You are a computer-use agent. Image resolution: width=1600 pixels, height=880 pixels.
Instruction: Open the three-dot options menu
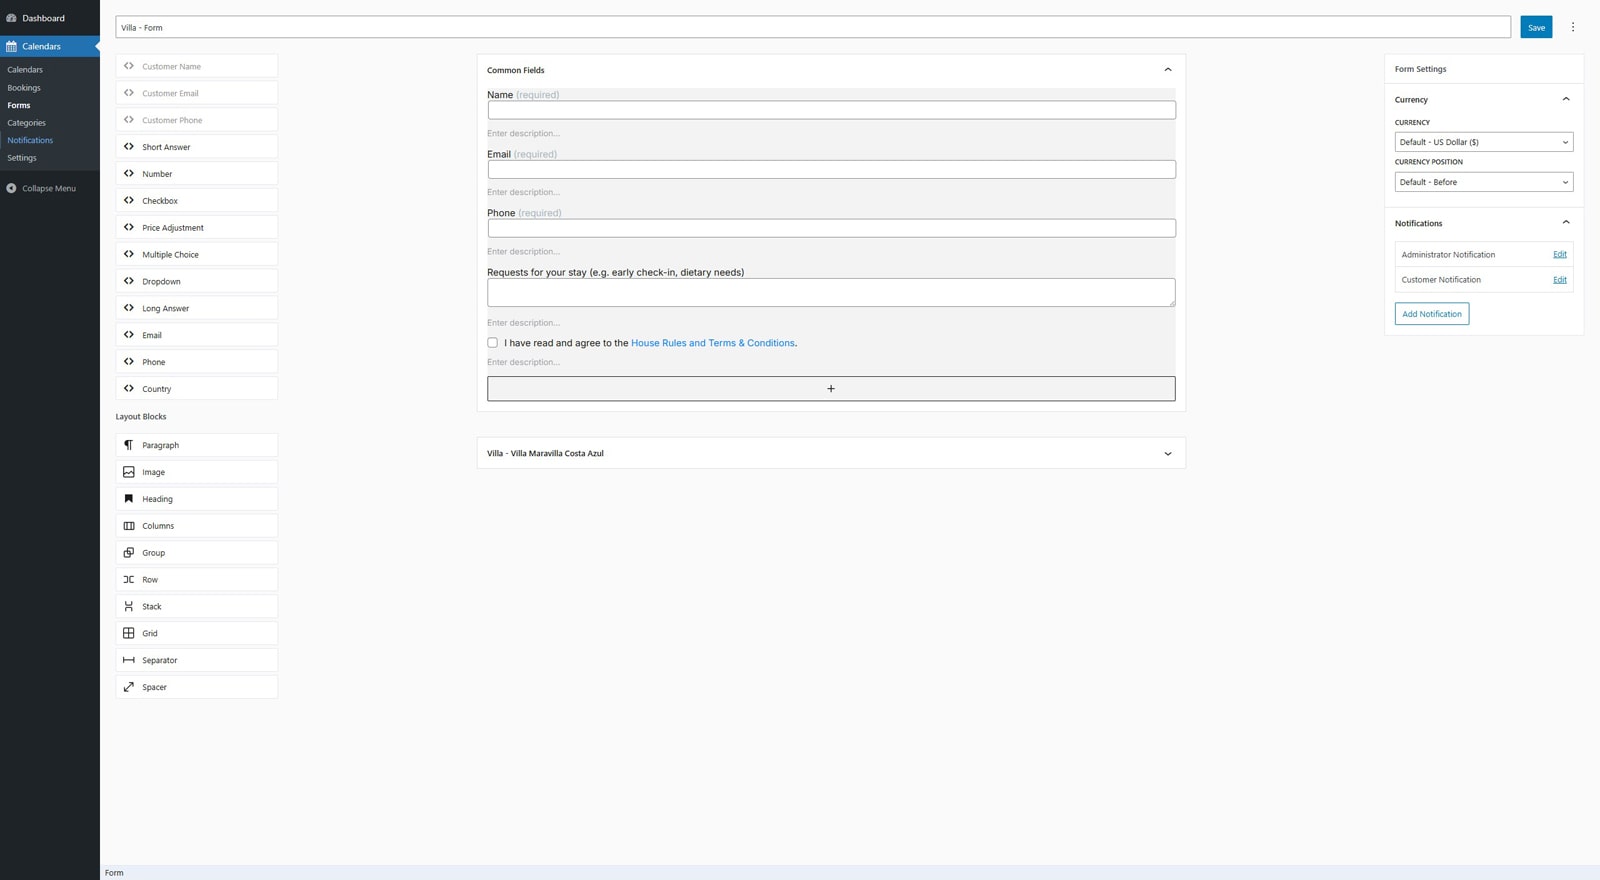1572,27
